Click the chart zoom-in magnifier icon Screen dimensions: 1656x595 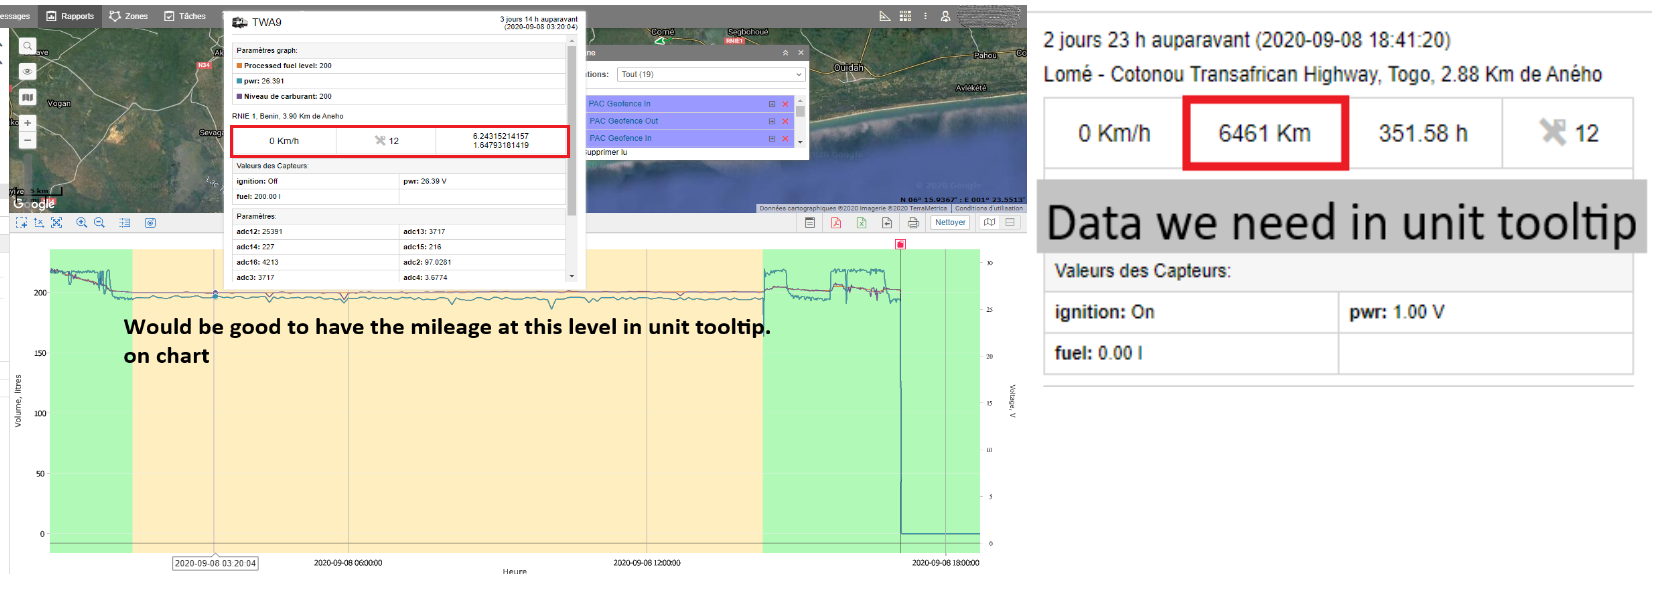click(x=81, y=223)
